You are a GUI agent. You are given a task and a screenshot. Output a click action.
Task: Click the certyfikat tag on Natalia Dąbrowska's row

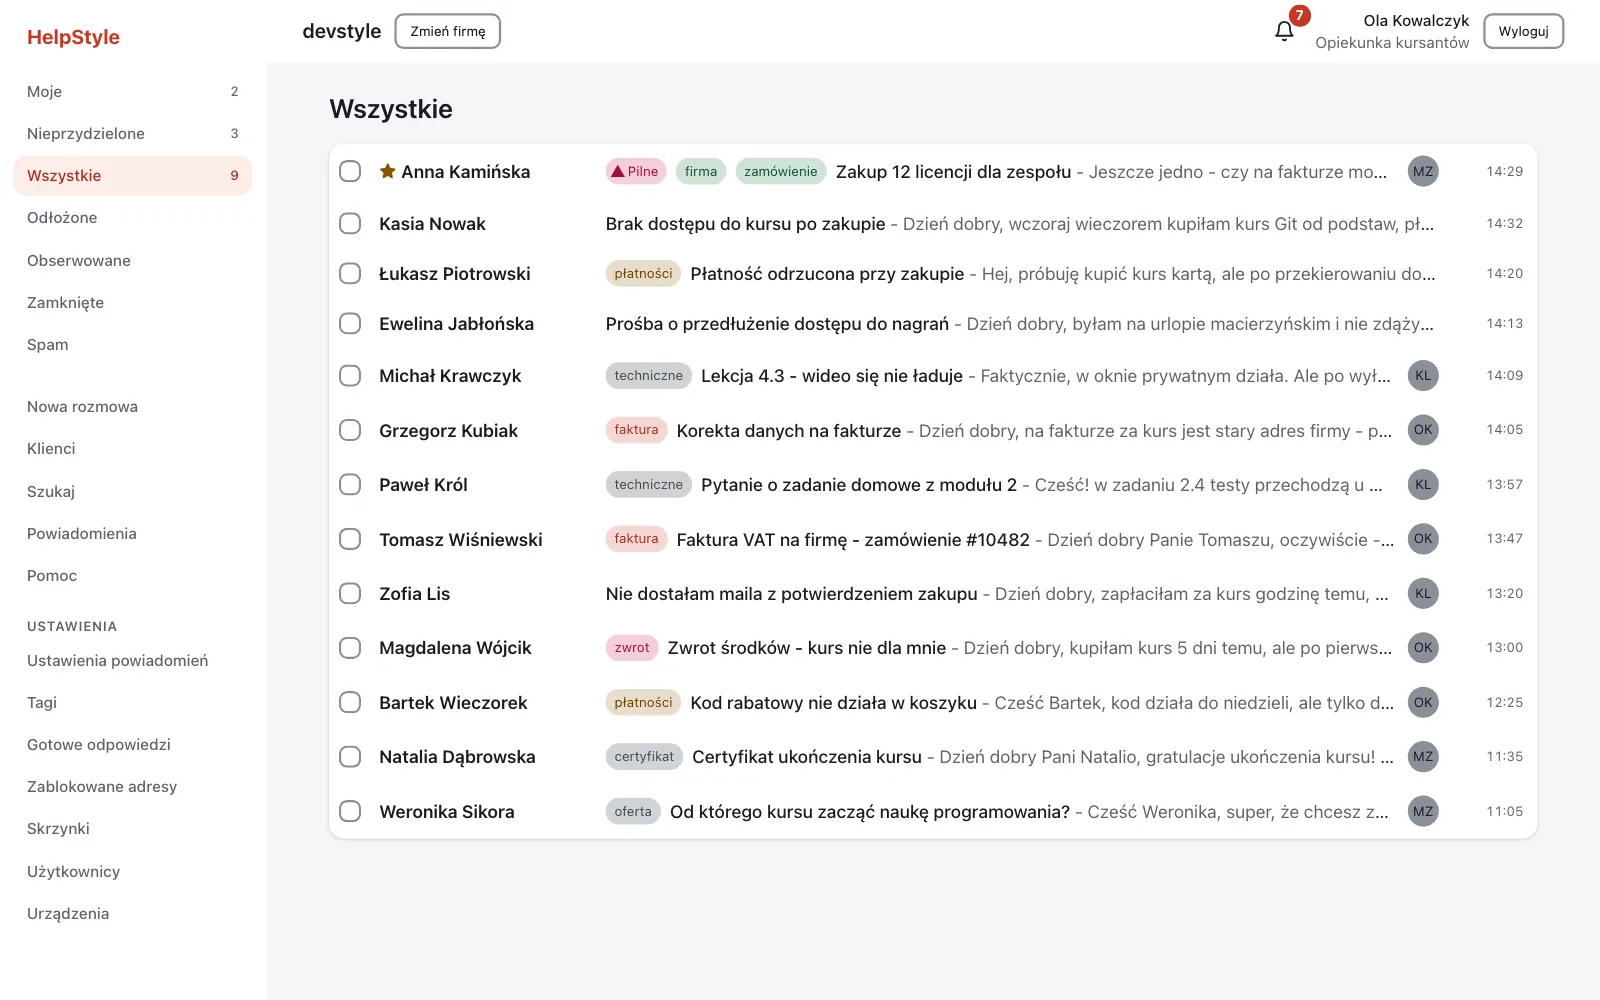coord(644,757)
